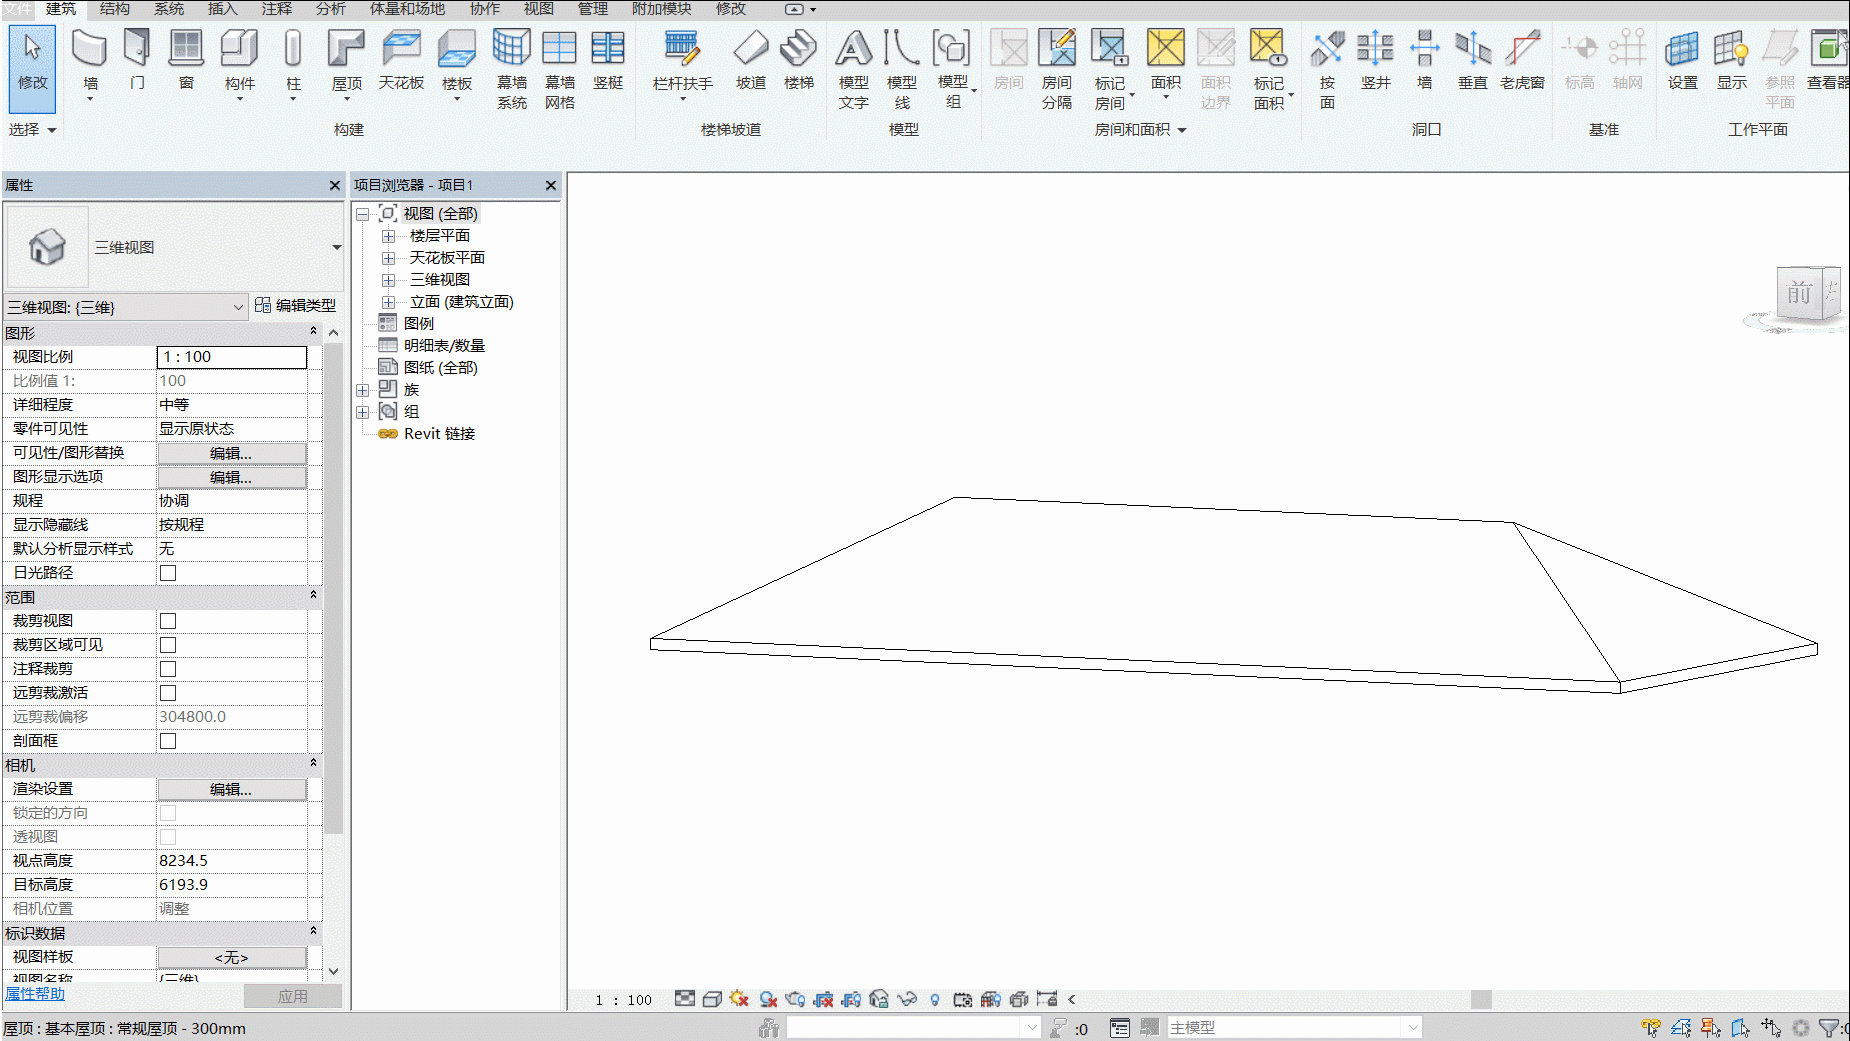Open the 属性帮助 link

point(35,993)
